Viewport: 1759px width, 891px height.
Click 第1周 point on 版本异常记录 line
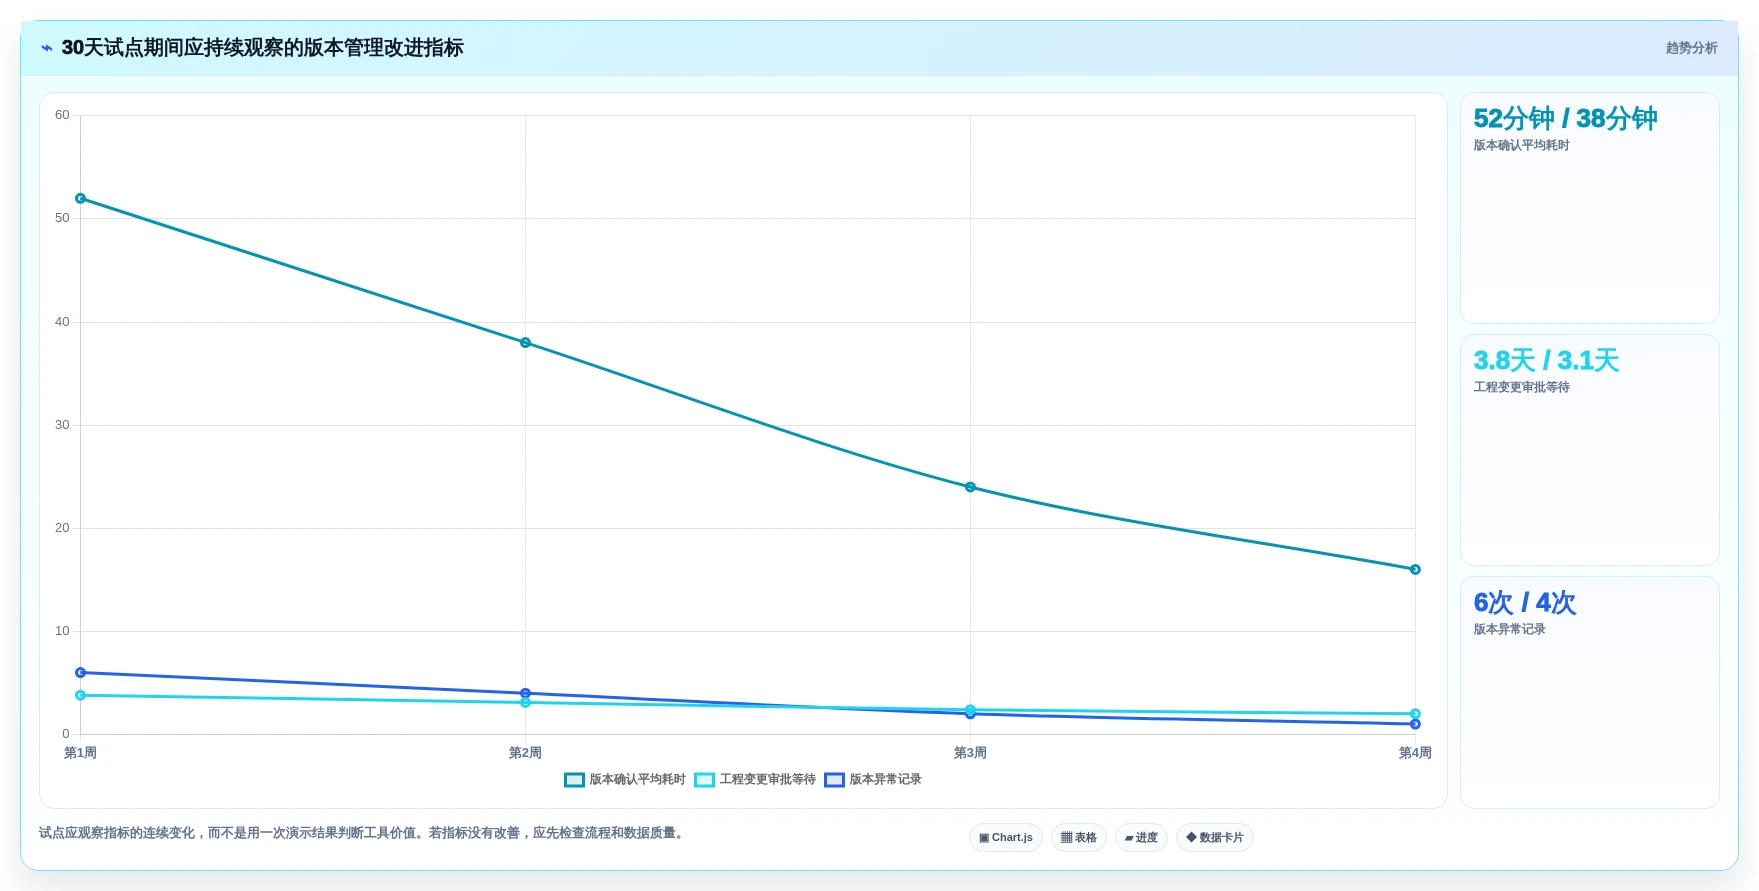point(80,673)
